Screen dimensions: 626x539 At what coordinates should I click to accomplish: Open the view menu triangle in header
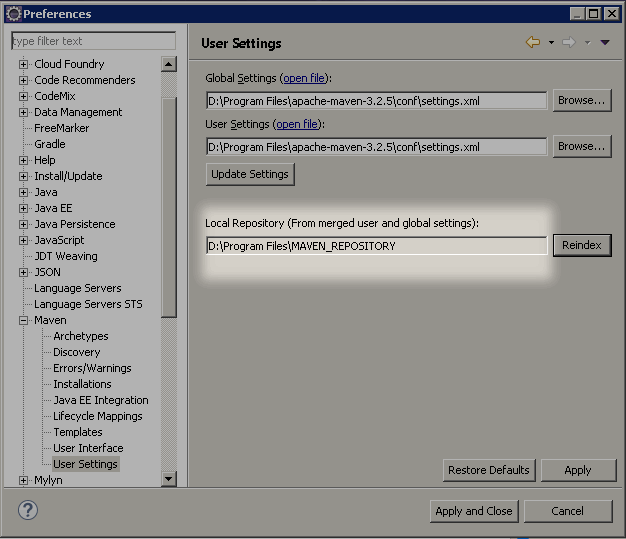(604, 43)
